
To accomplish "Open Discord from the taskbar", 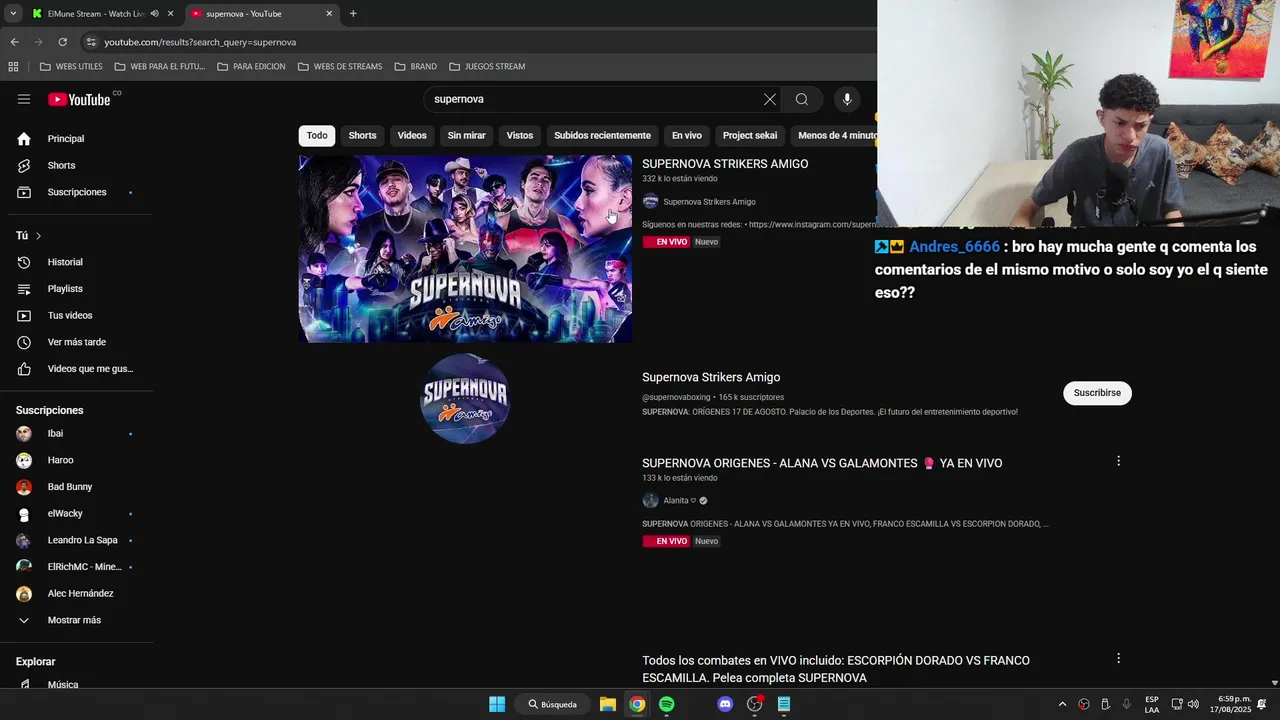I will coord(725,704).
